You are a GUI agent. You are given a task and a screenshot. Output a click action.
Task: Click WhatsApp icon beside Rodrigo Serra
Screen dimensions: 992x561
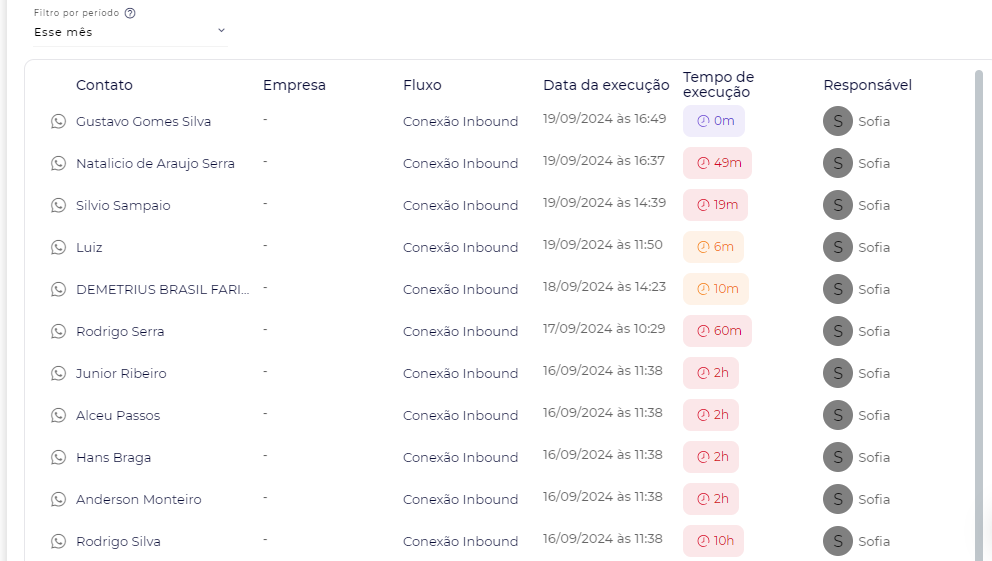[58, 332]
